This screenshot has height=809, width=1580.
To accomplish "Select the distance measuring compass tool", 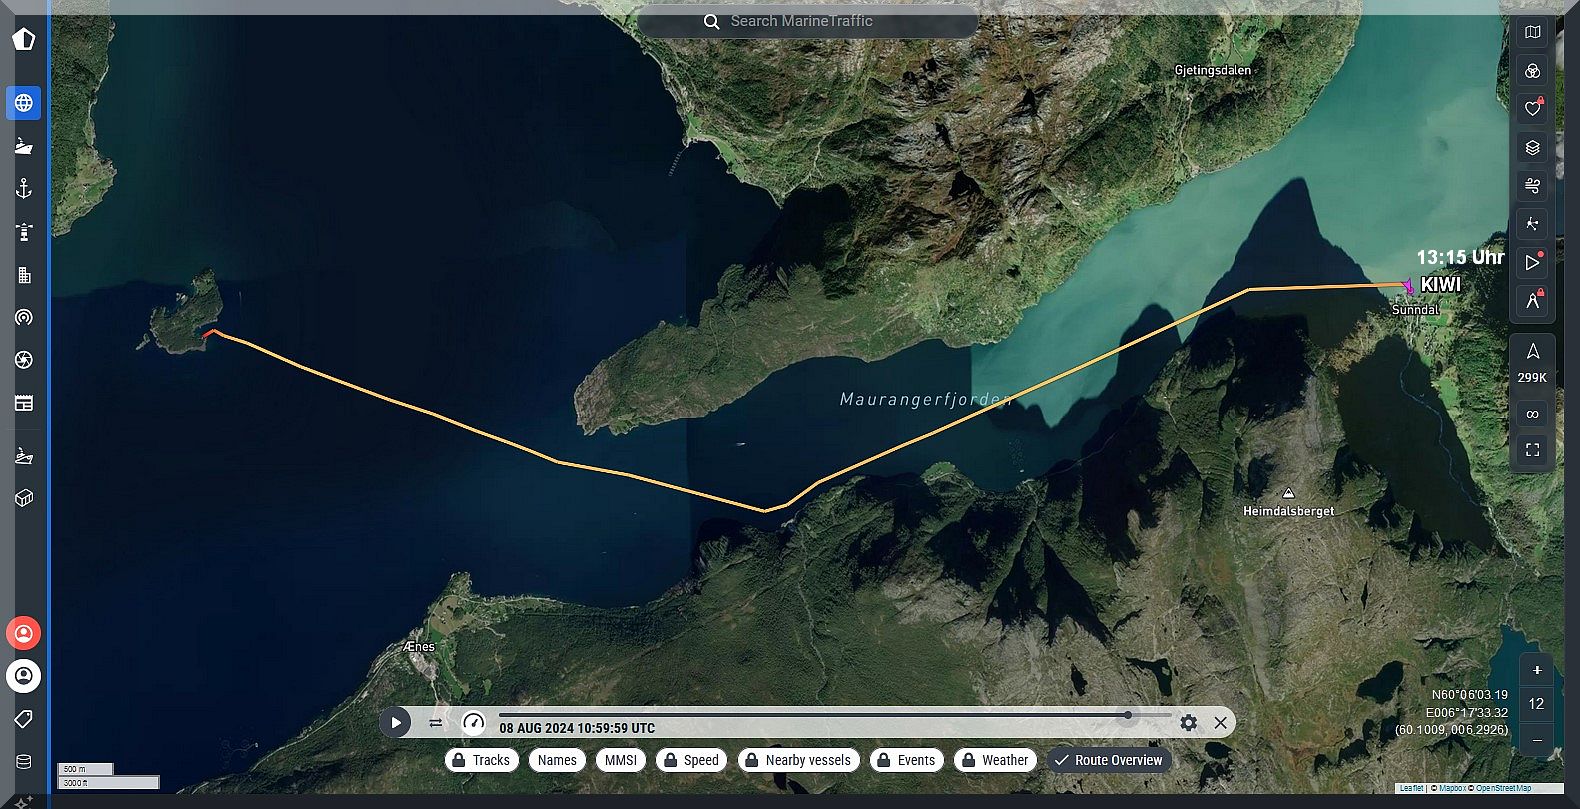I will point(1532,300).
